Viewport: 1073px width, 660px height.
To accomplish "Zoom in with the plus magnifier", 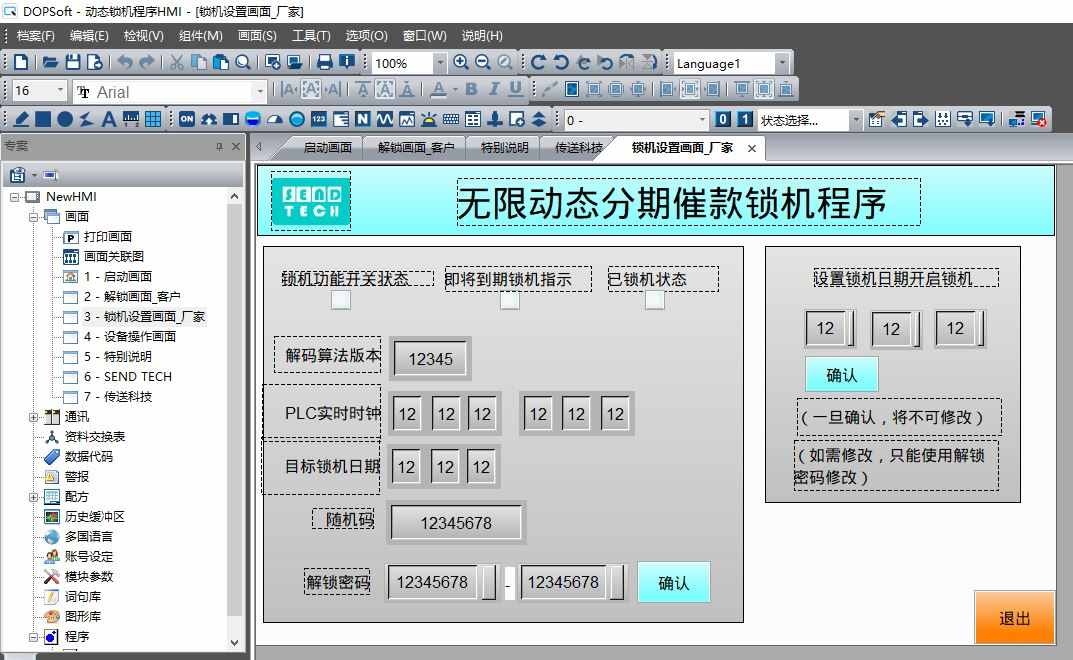I will [x=461, y=62].
